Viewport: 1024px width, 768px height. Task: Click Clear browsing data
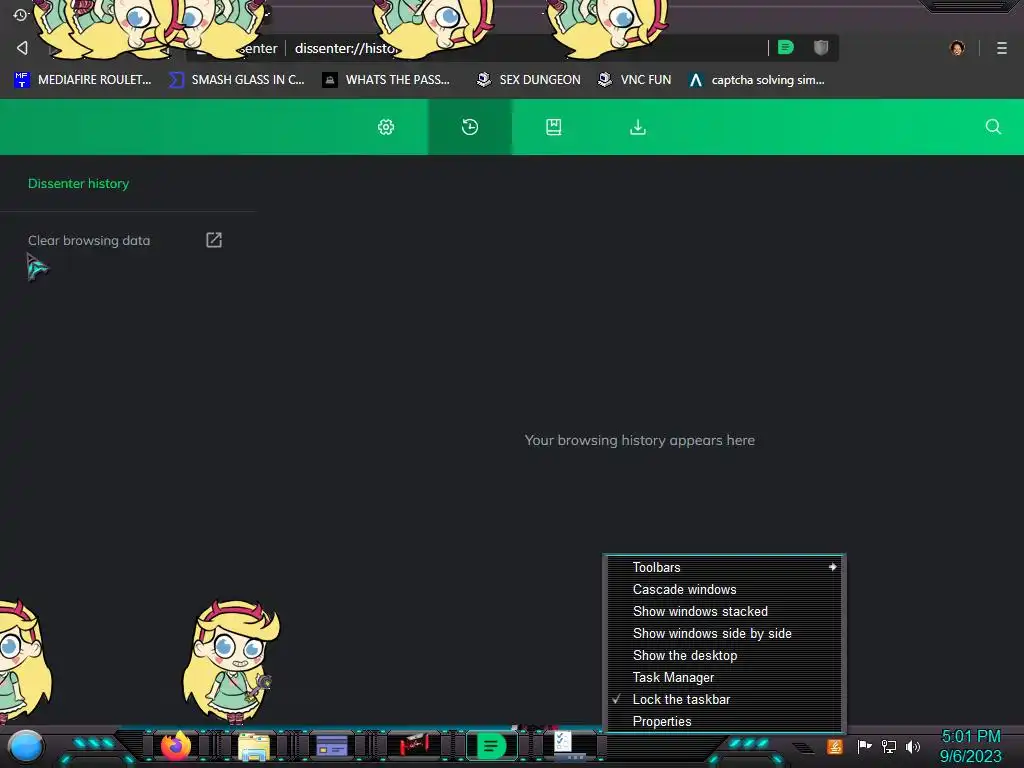click(x=89, y=240)
